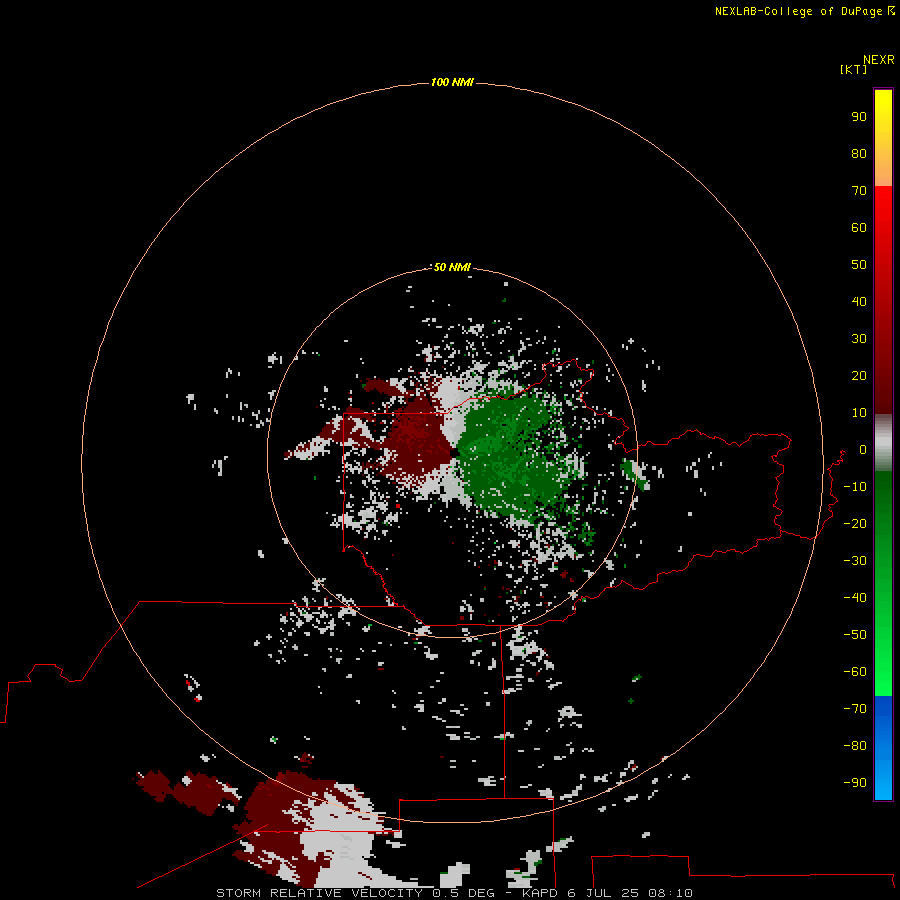Click the positive 90 knot scale label

point(859,117)
